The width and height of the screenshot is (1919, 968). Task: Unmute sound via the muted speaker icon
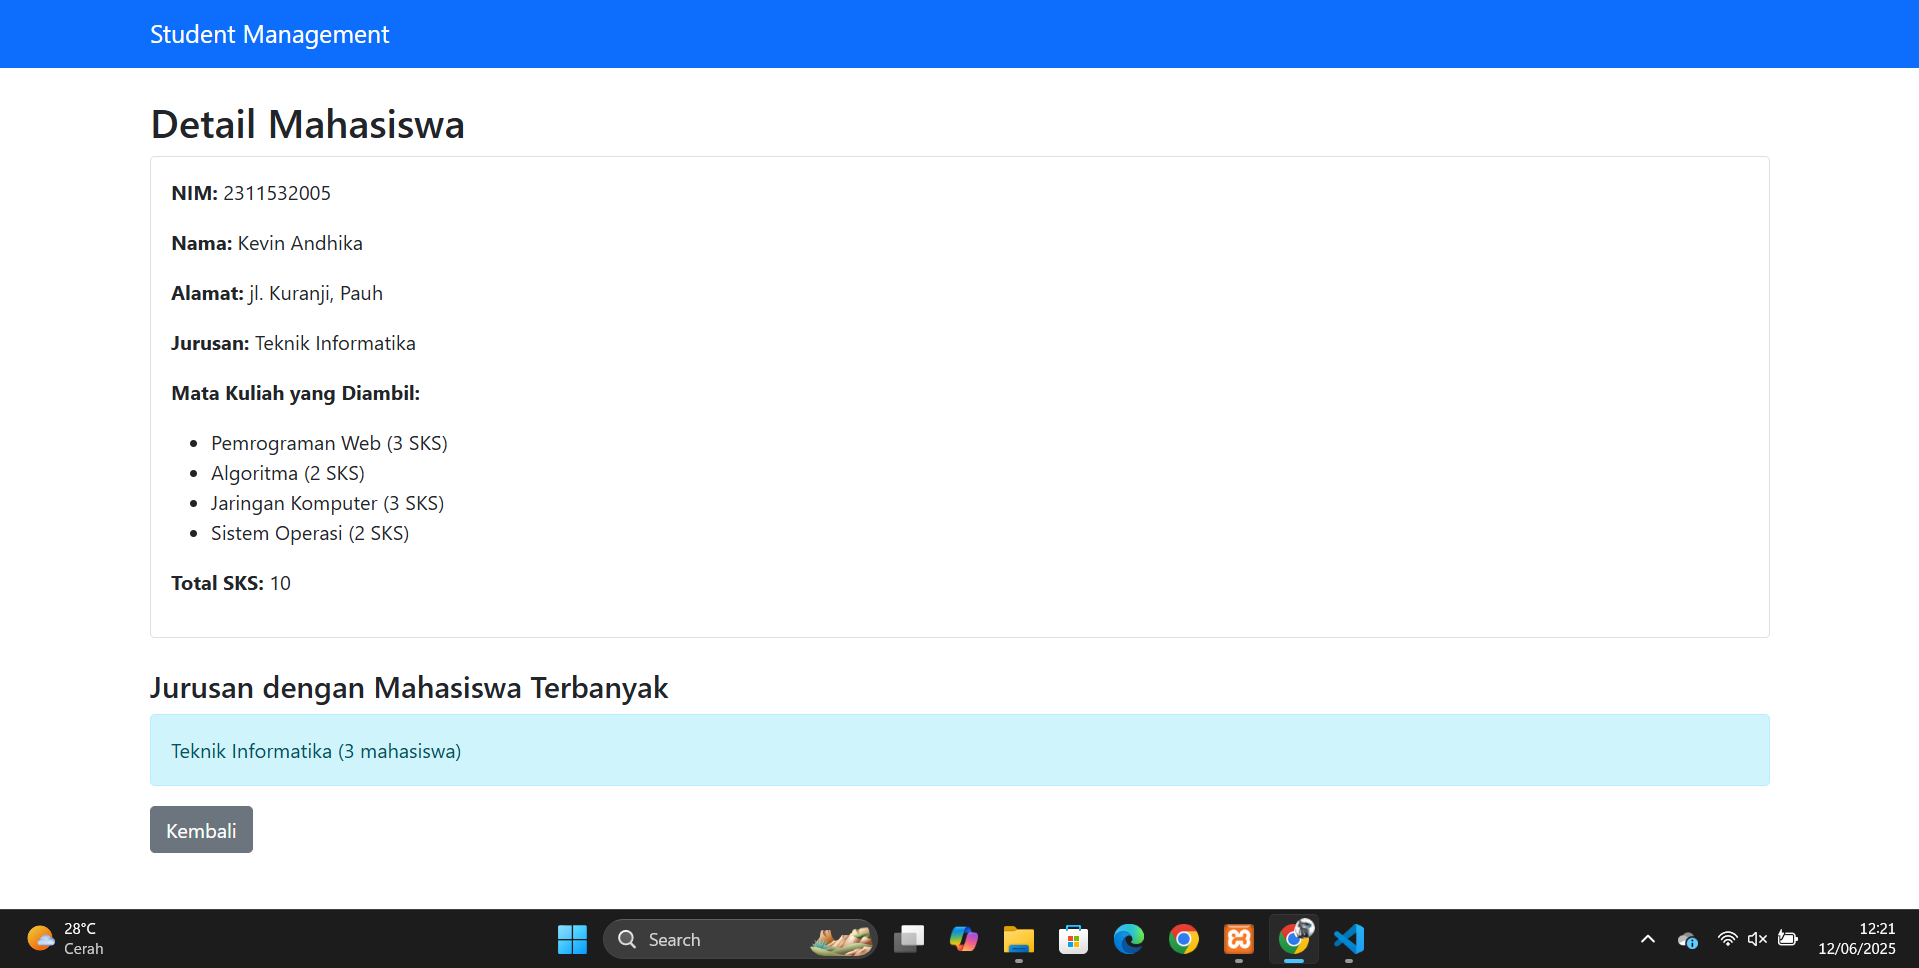tap(1757, 939)
